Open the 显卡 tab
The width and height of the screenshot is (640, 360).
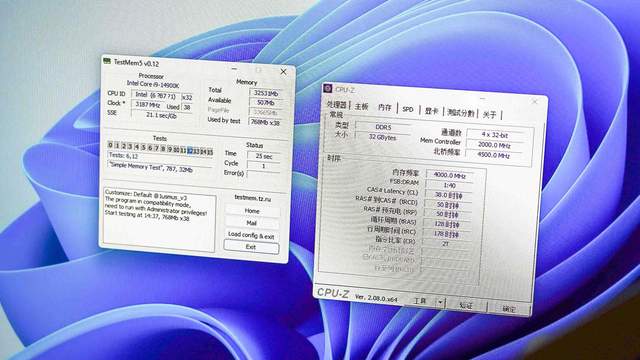coord(431,110)
